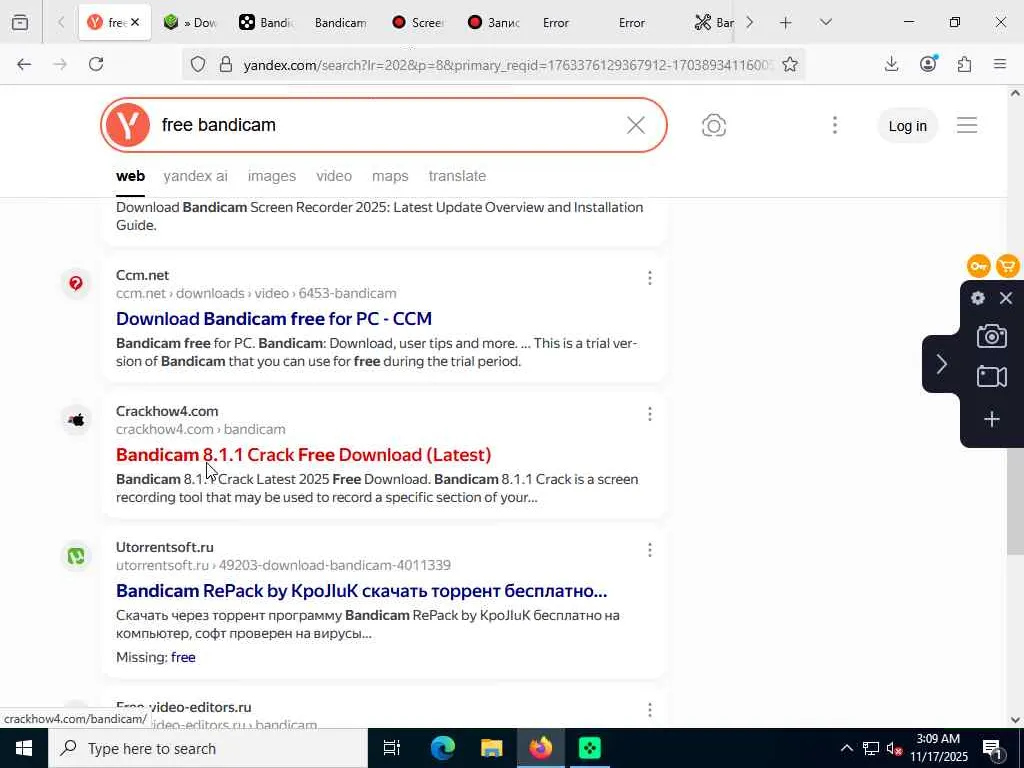Open 'Bandicam 8.1.1 Crack Free Download' link
Screen dimensions: 1024x768
(304, 455)
